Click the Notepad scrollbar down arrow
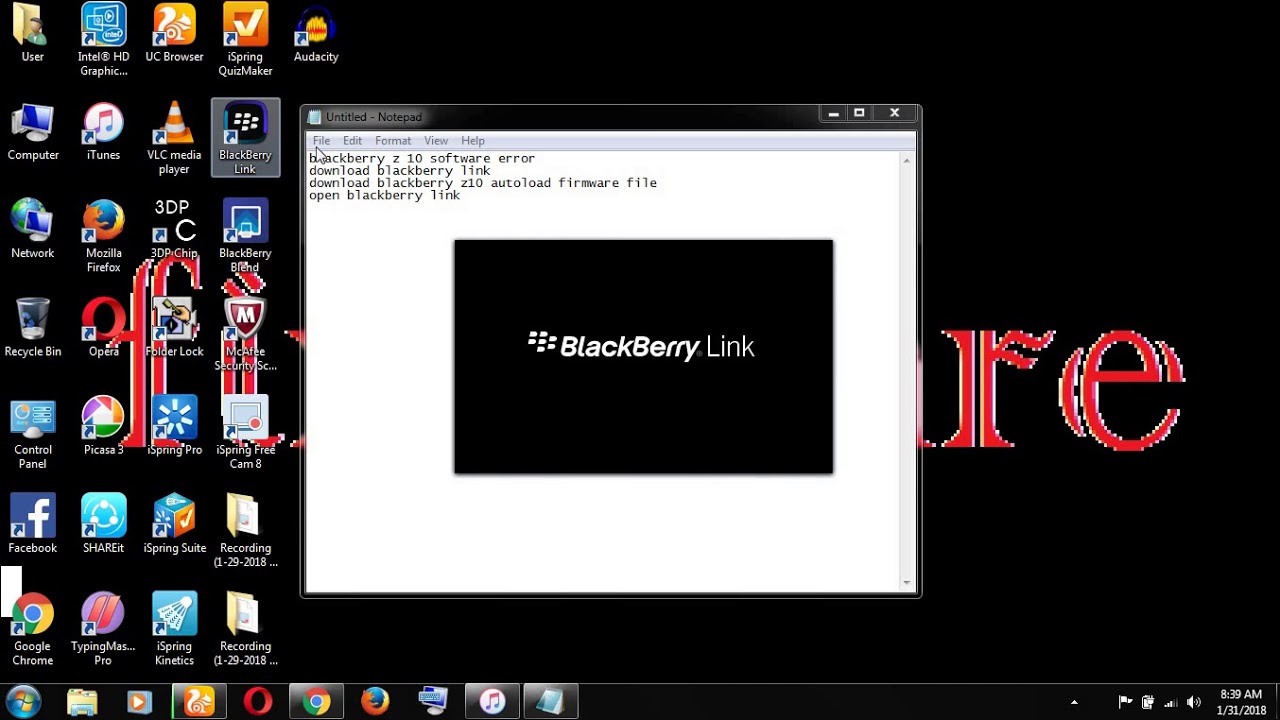Image resolution: width=1280 pixels, height=720 pixels. click(907, 582)
